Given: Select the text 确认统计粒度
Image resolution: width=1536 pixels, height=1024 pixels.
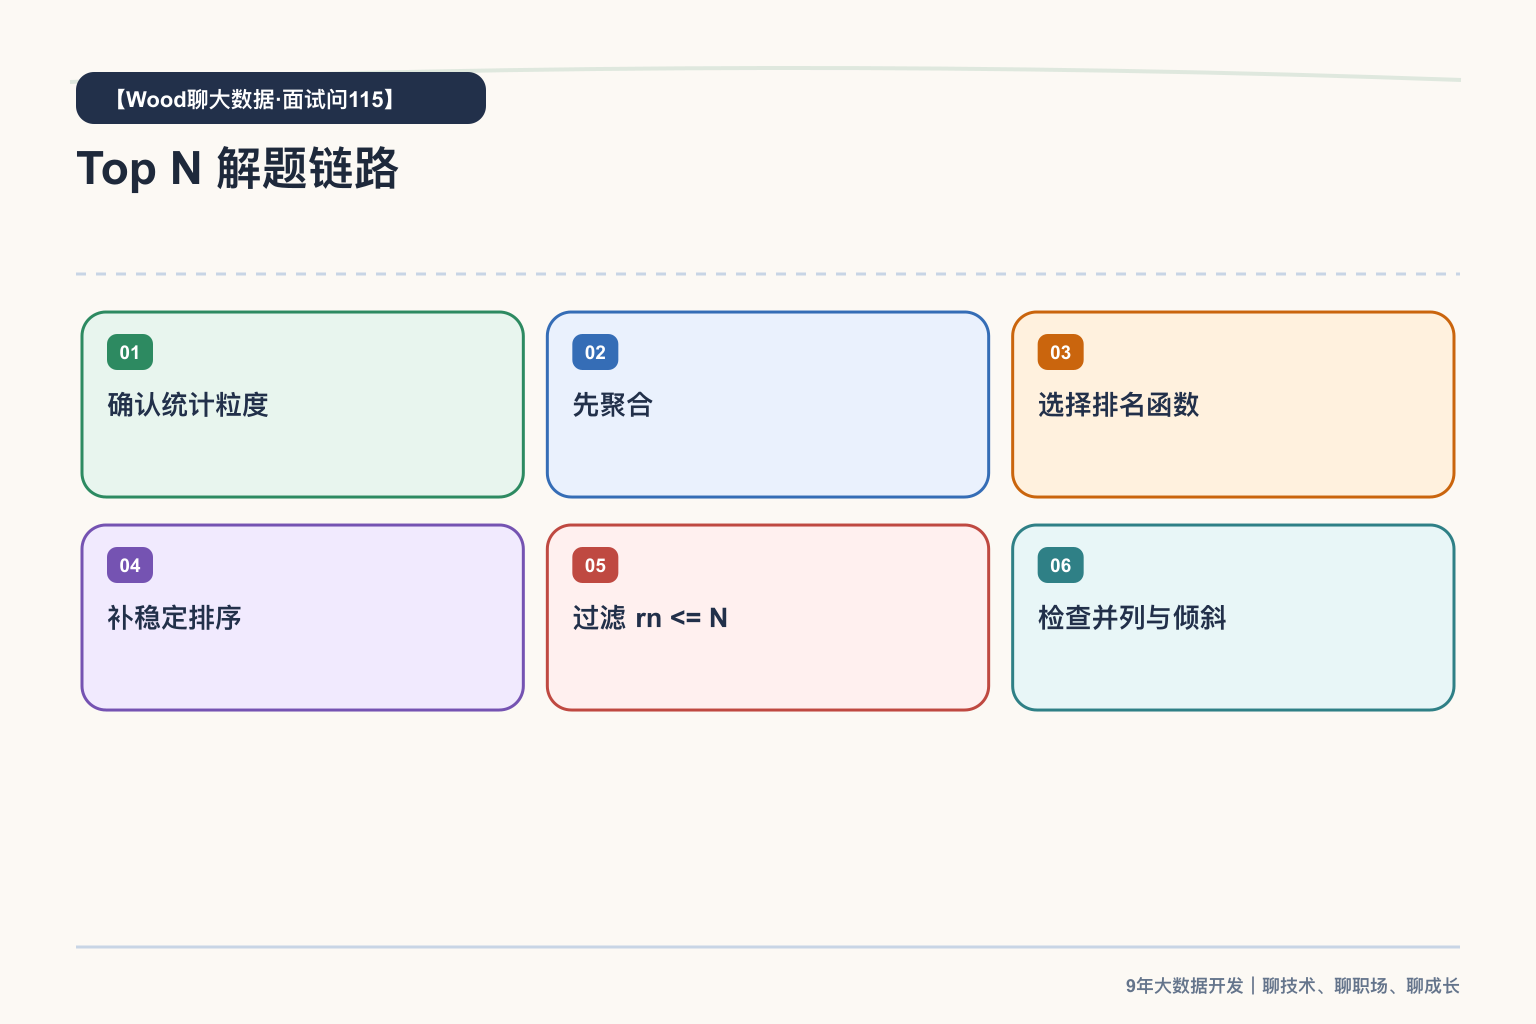Looking at the screenshot, I should (x=188, y=405).
